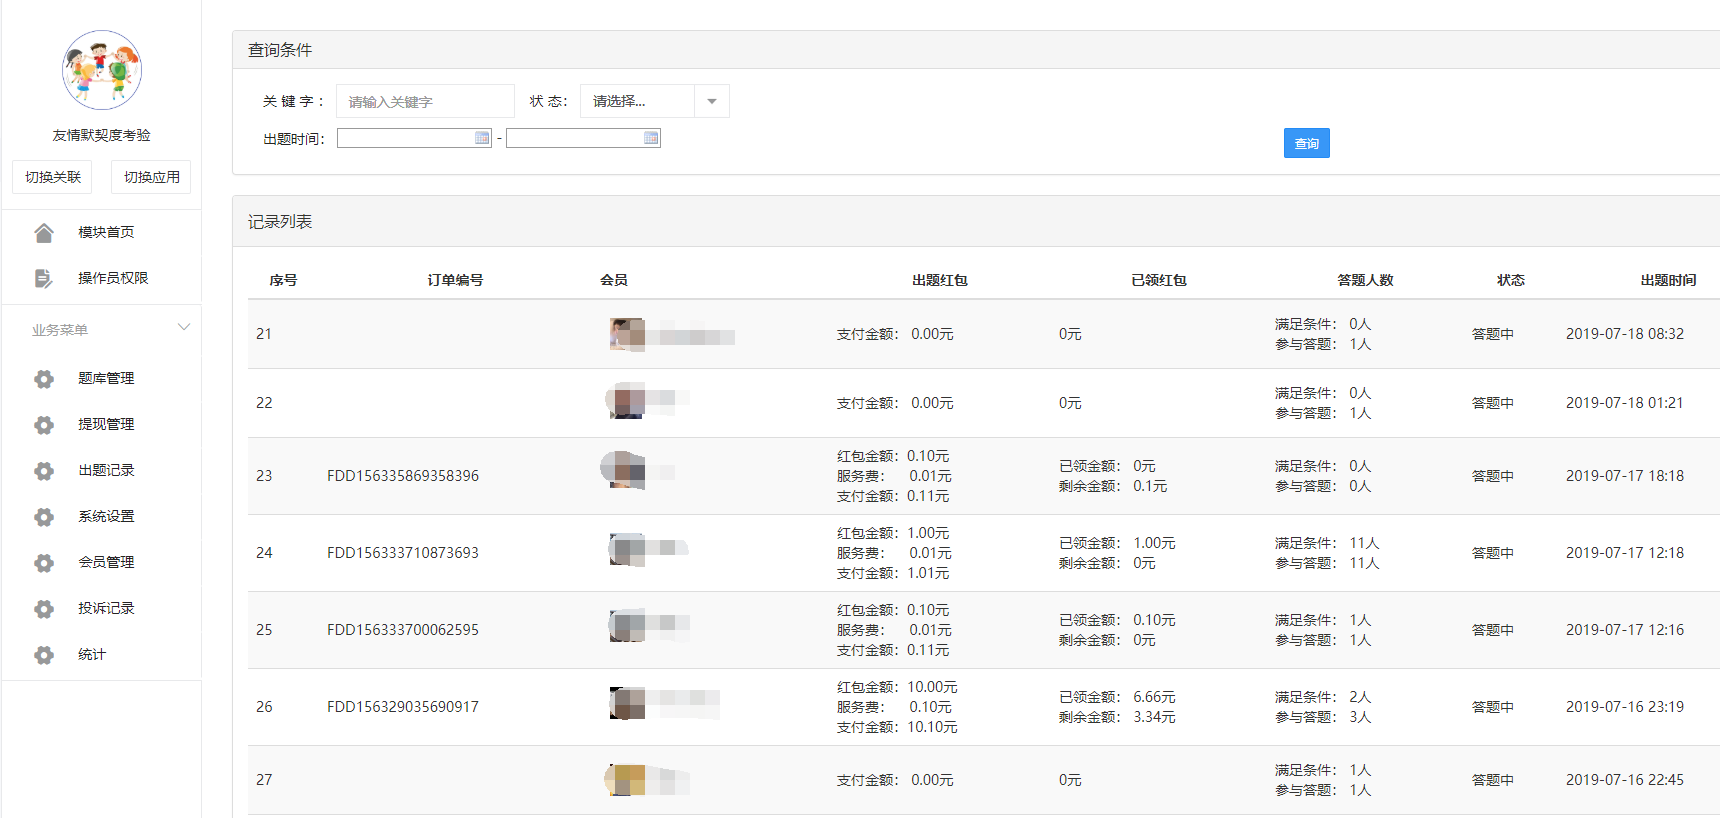Click the home icon beside 模块首页
The image size is (1720, 818).
[44, 233]
